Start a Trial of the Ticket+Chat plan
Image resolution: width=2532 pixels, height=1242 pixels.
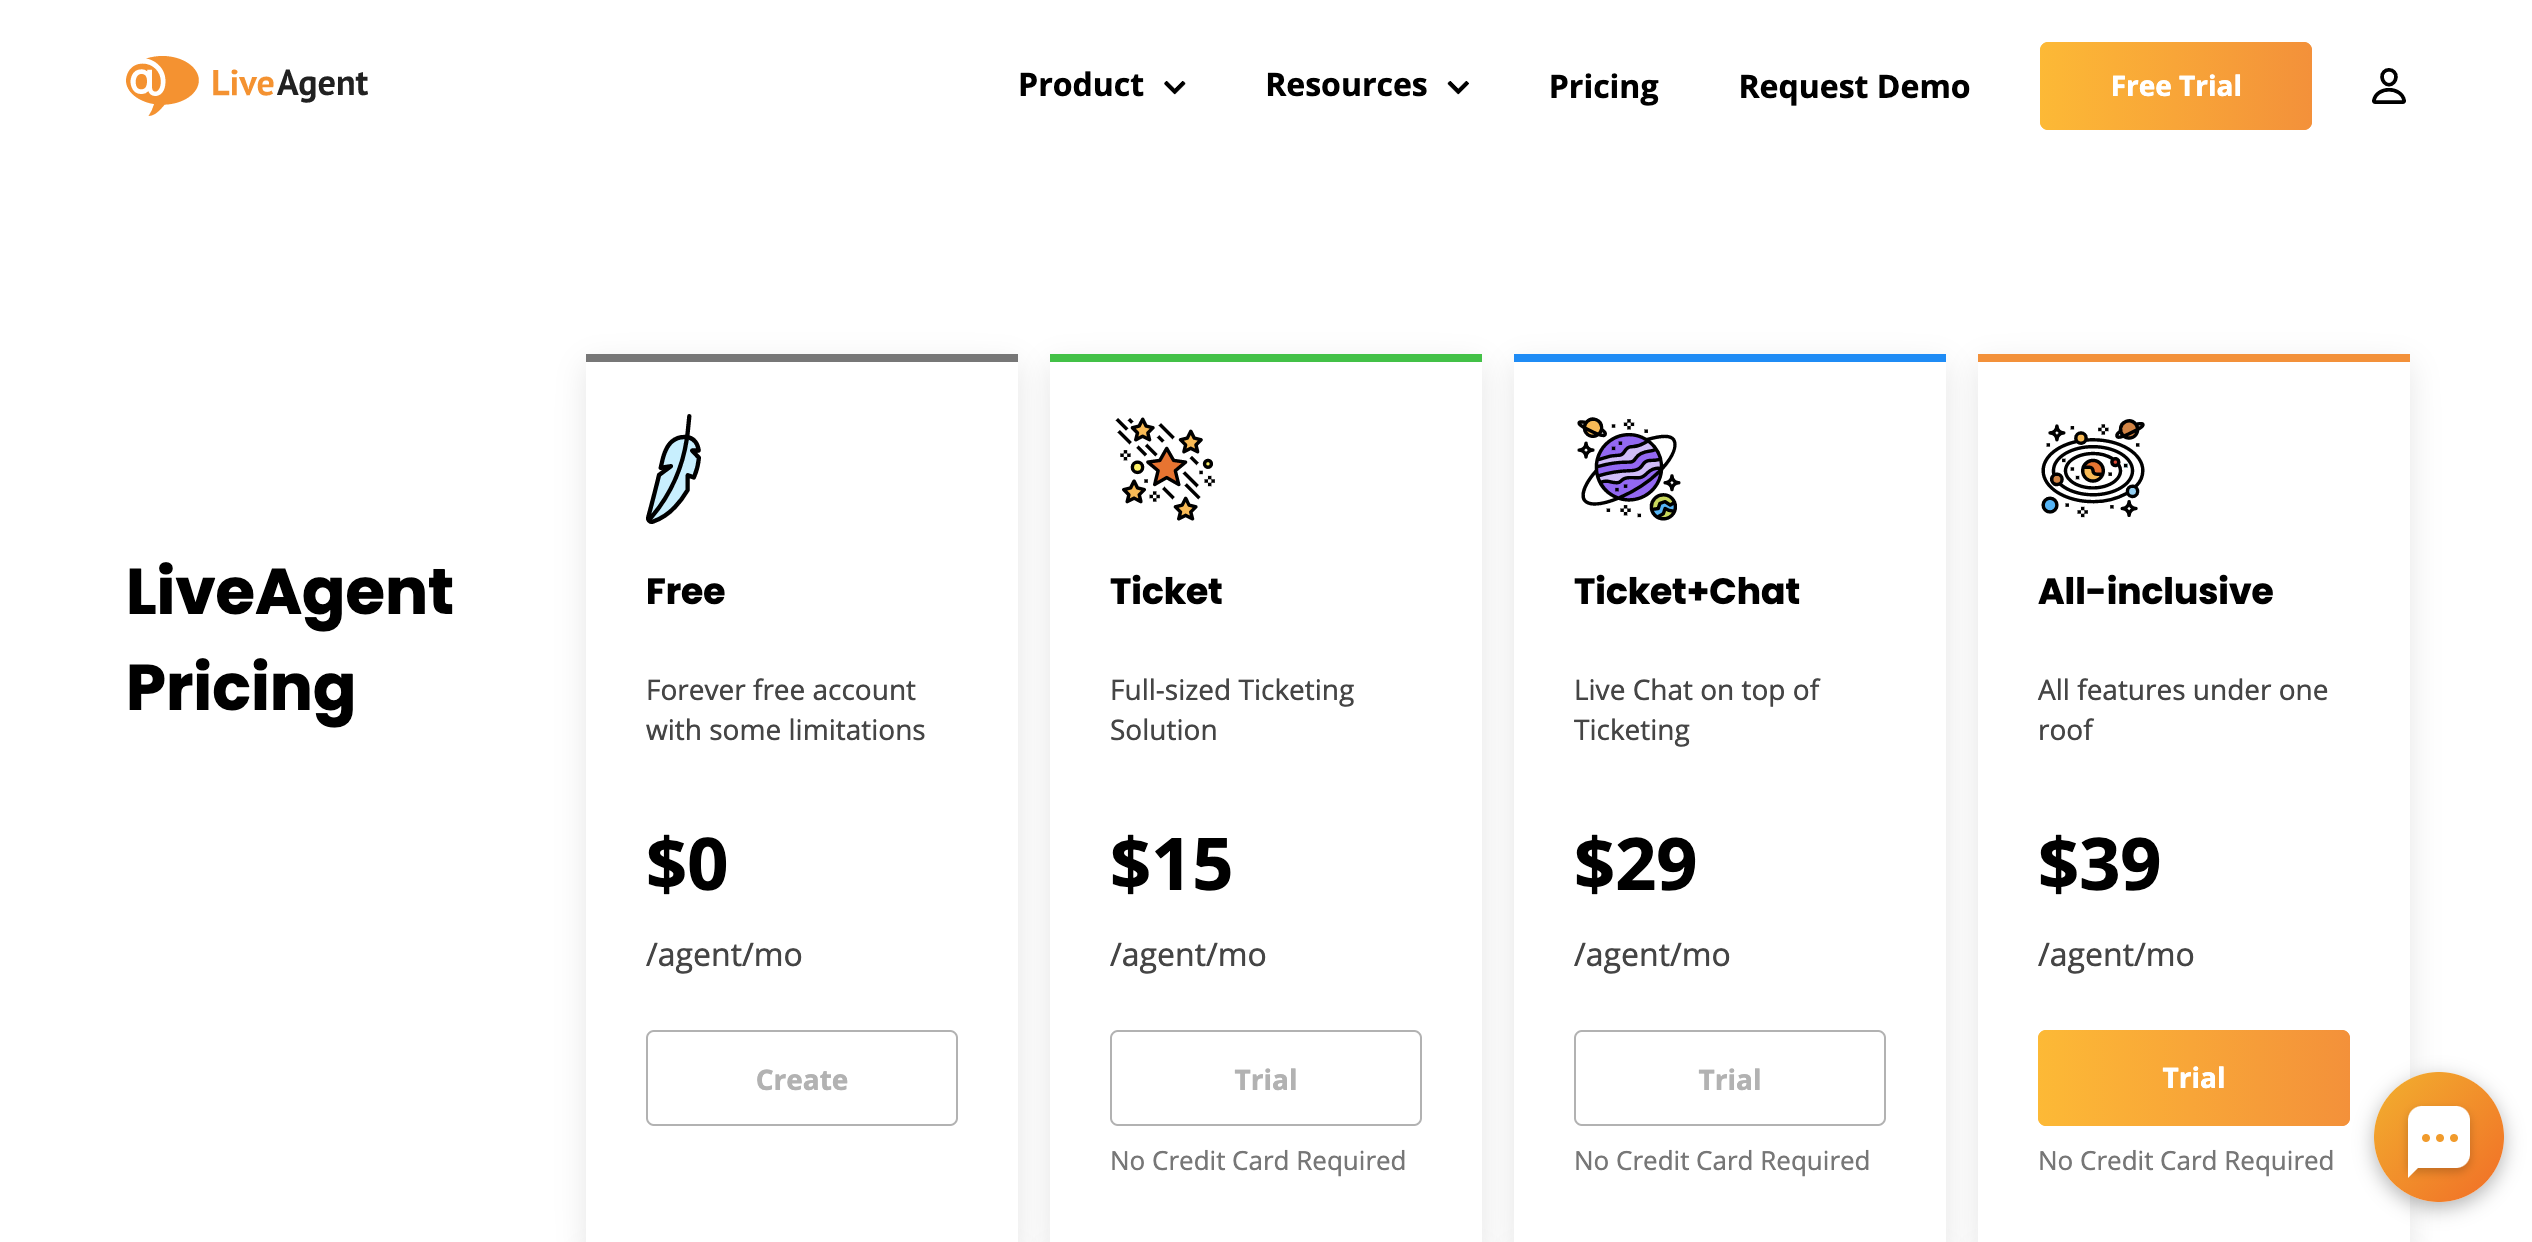[1729, 1078]
